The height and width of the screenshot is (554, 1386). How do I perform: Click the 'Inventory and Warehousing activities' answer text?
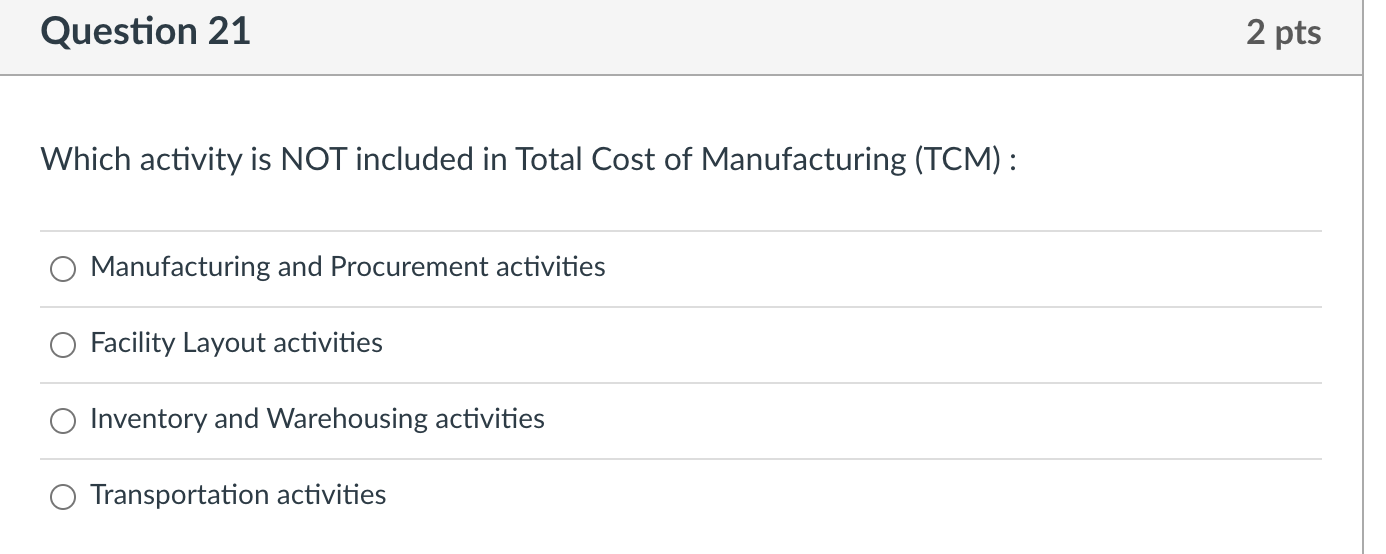318,418
